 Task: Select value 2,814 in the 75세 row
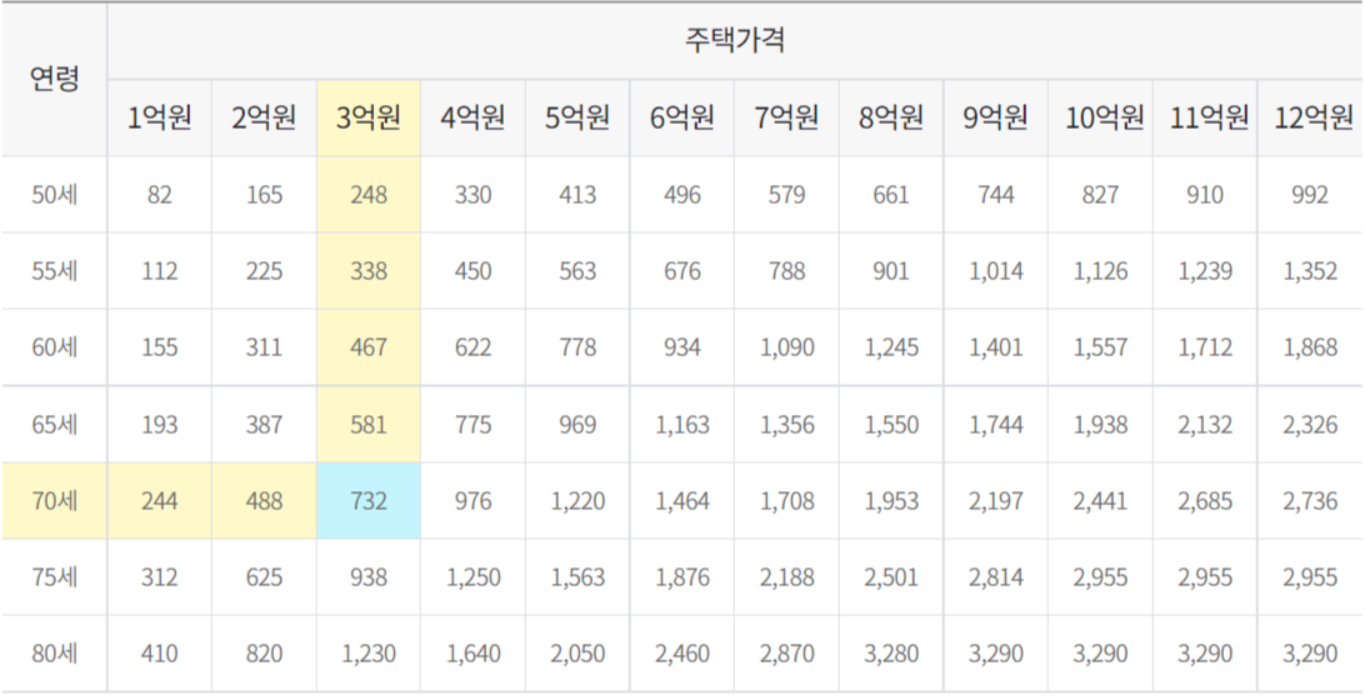coord(995,577)
